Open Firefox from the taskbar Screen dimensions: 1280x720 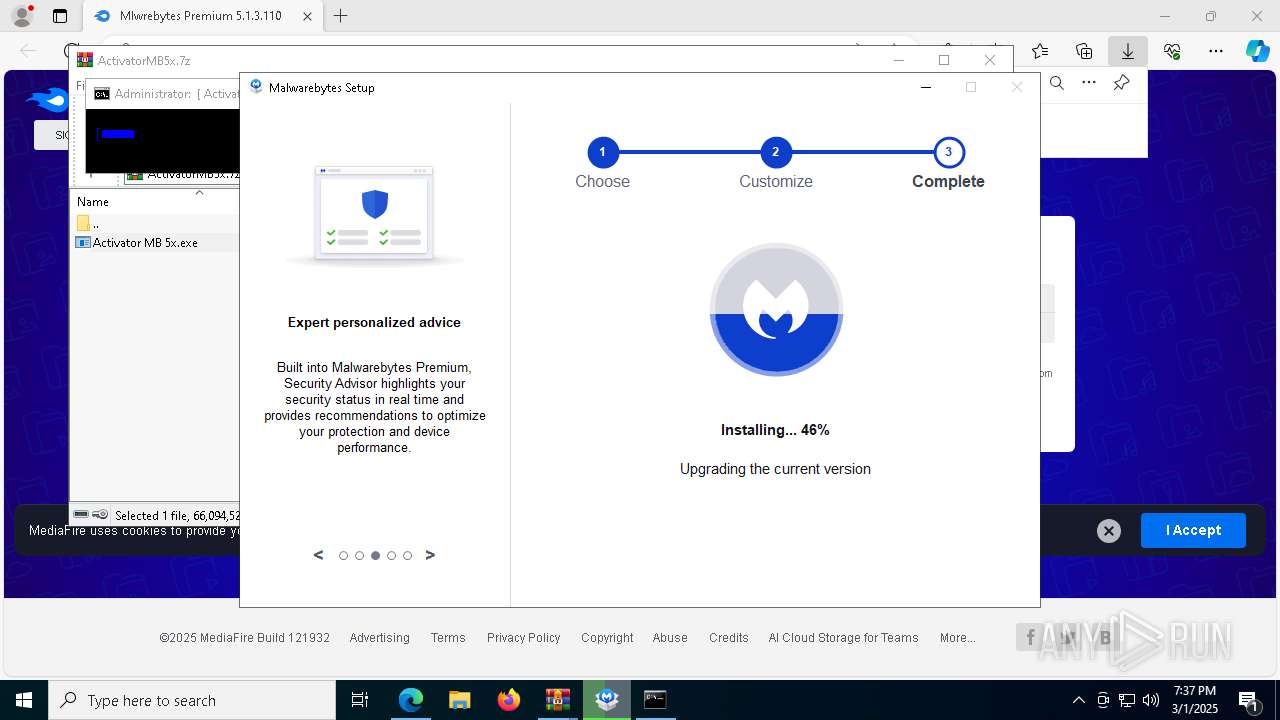point(509,700)
